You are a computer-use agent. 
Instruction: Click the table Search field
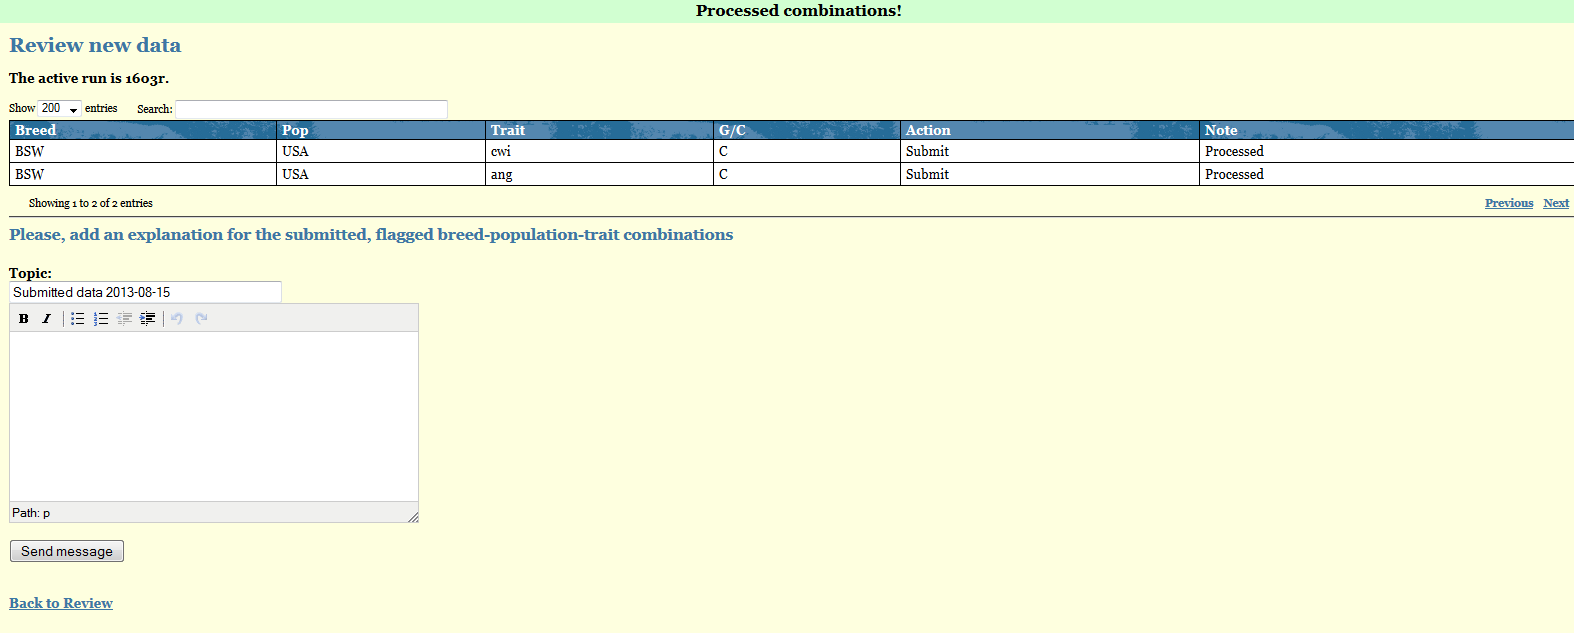311,109
